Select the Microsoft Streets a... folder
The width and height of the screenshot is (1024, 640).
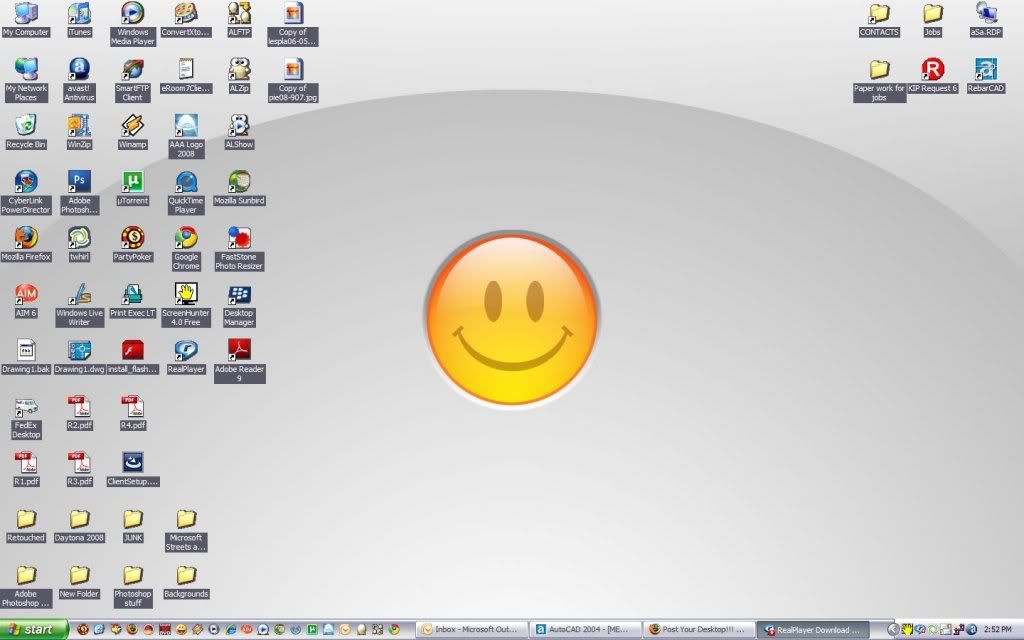coord(186,530)
